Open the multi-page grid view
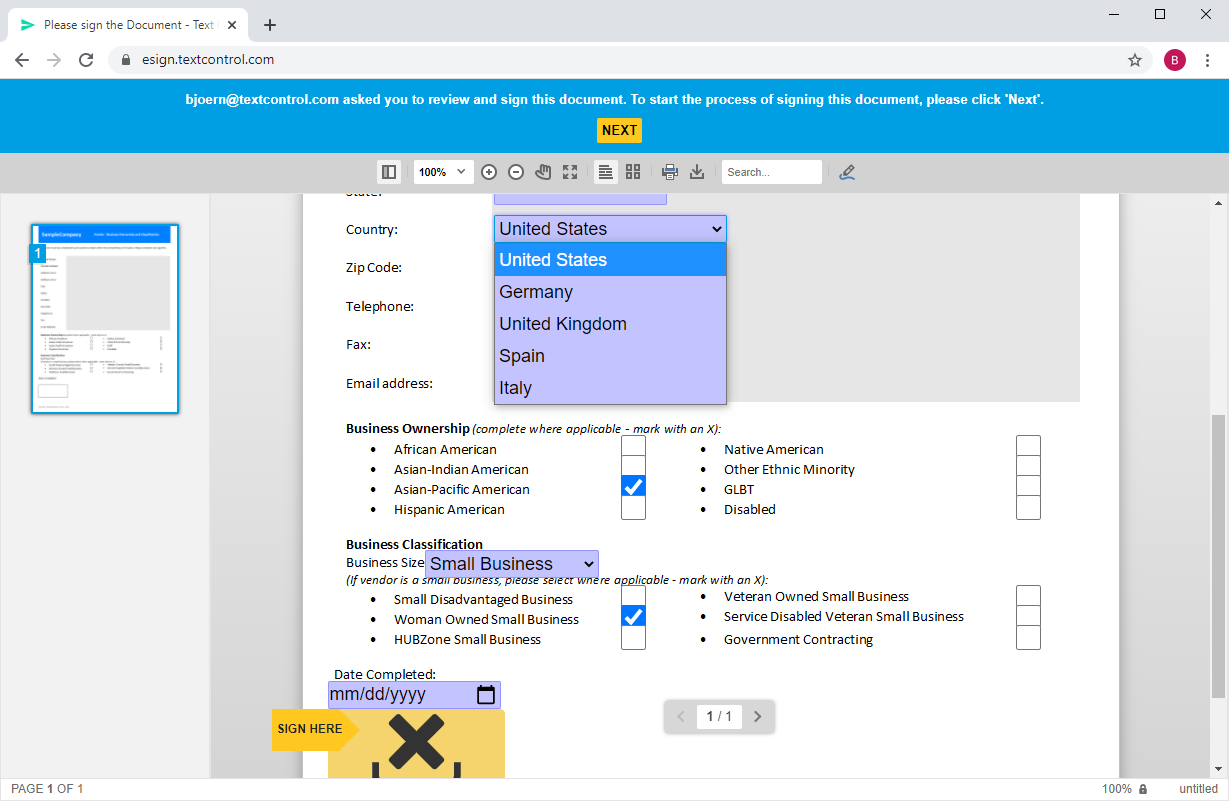This screenshot has height=801, width=1229. point(633,171)
